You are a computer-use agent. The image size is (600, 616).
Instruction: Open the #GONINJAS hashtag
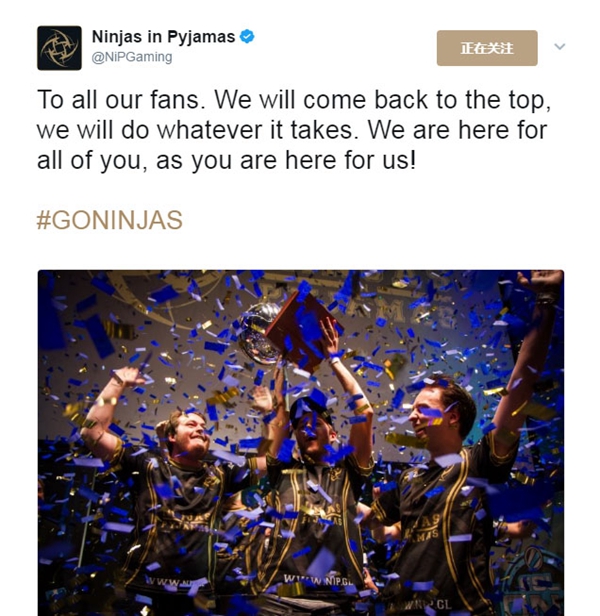110,220
